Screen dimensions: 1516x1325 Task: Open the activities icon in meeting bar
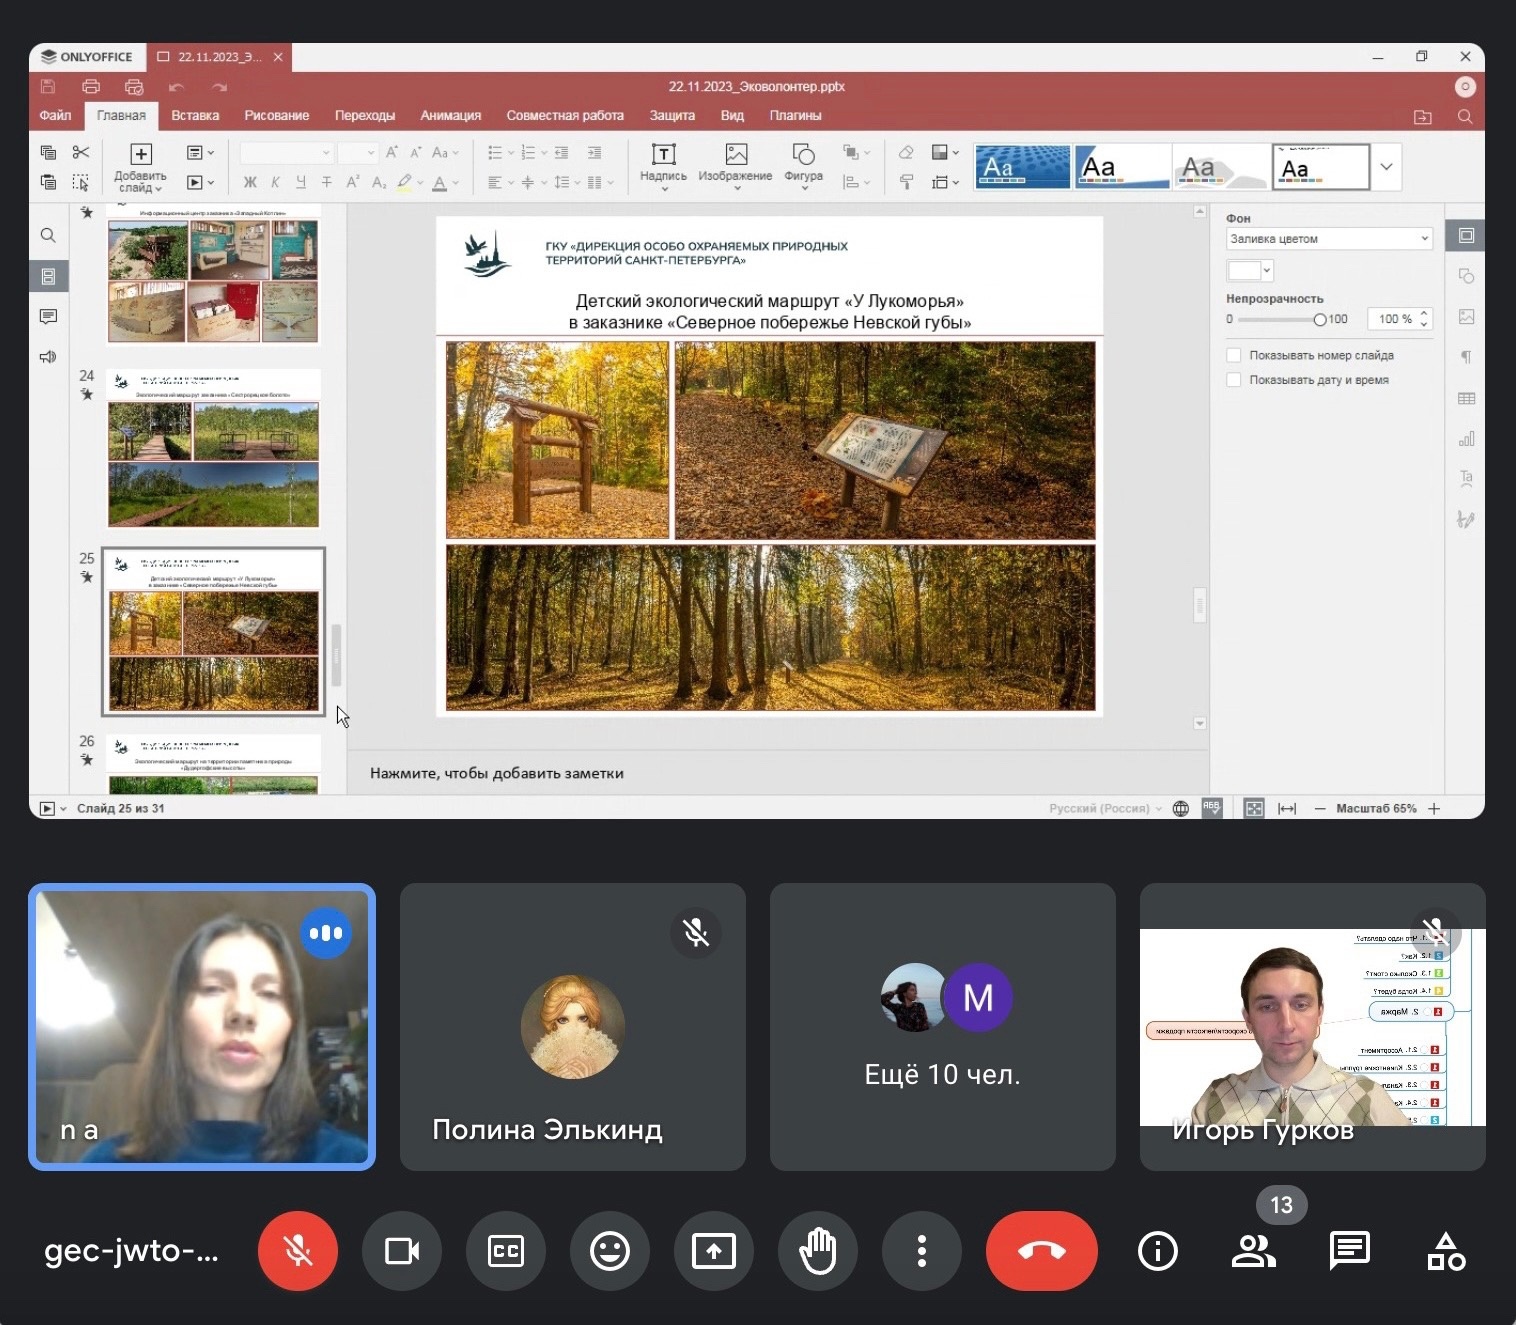tap(1446, 1251)
